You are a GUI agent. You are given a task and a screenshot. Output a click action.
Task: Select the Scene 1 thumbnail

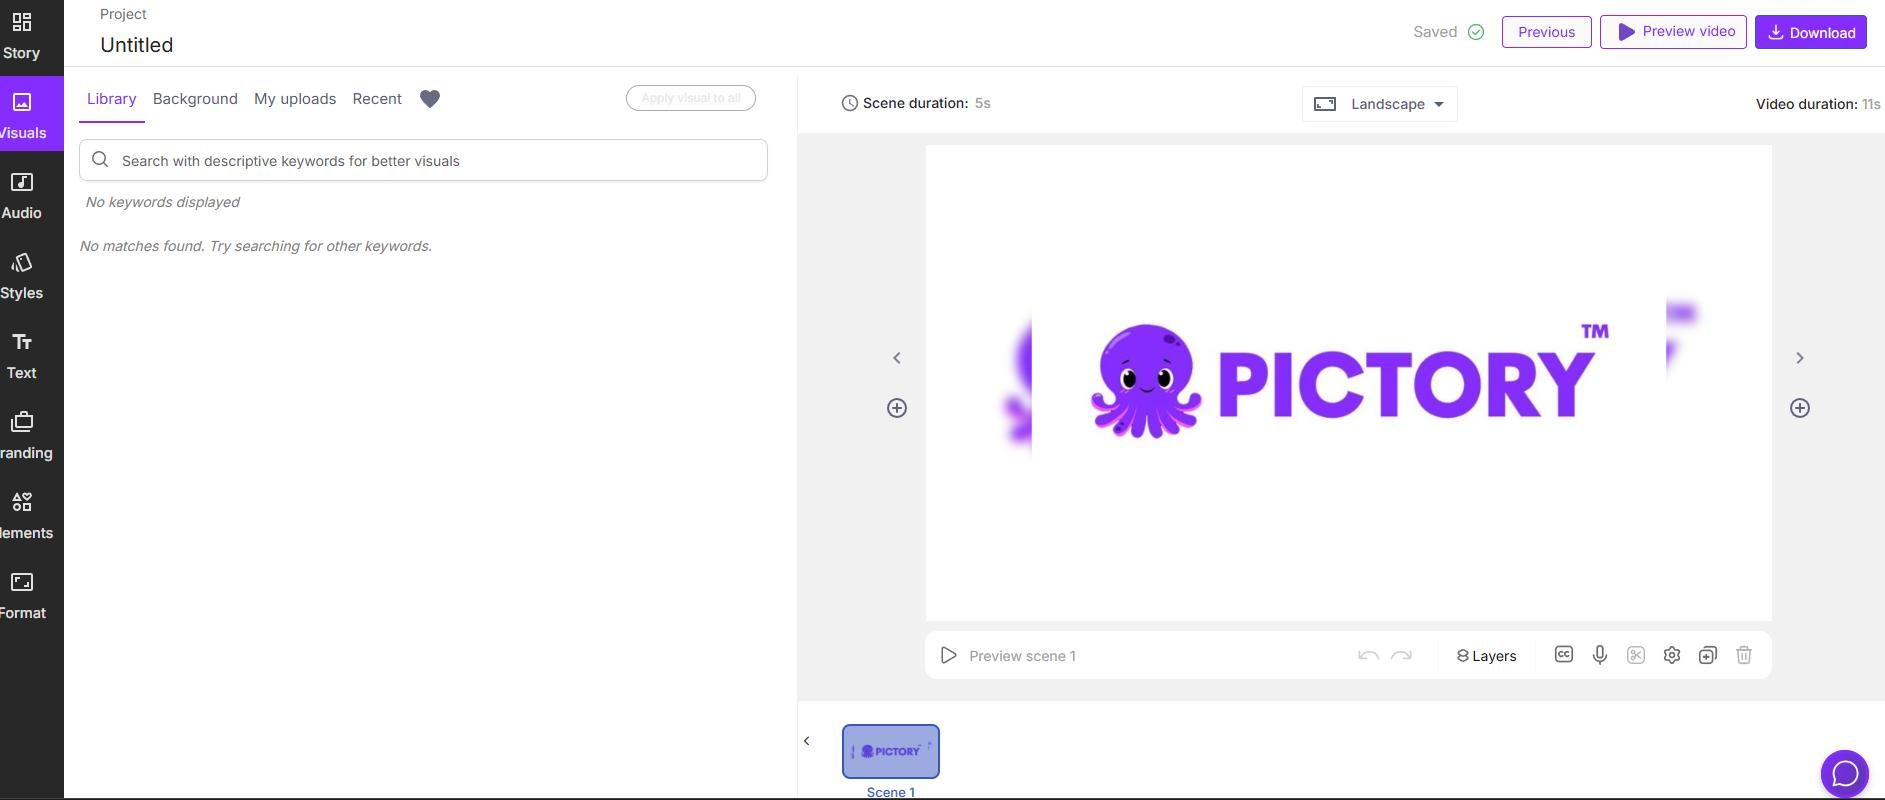891,751
